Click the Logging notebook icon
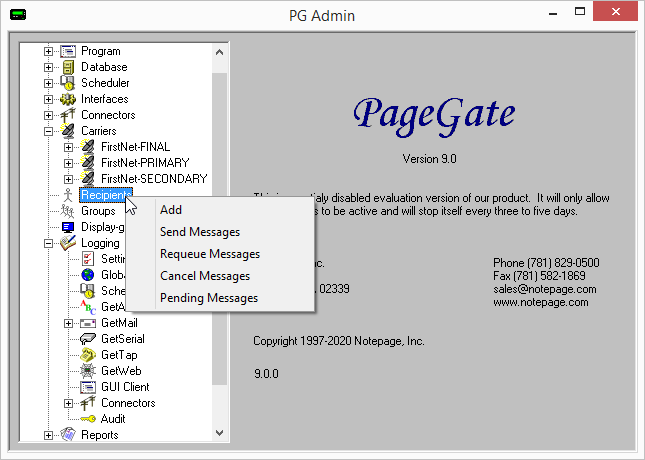Viewport: 645px width, 460px height. pos(68,243)
